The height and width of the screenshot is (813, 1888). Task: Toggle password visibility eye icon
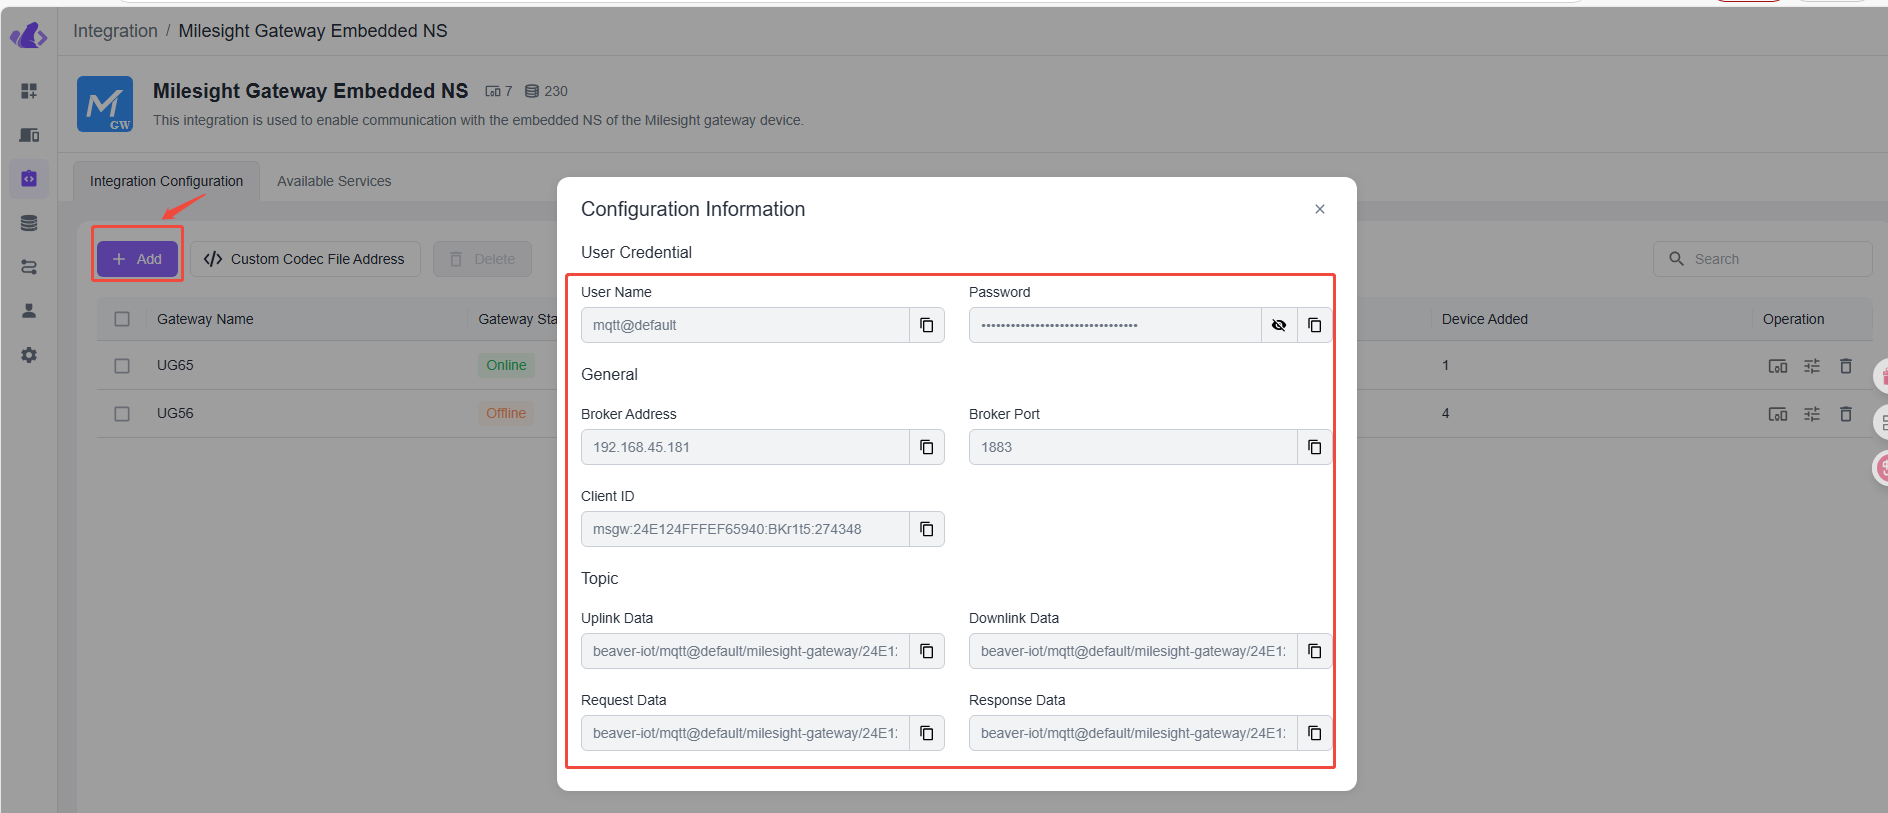1279,325
